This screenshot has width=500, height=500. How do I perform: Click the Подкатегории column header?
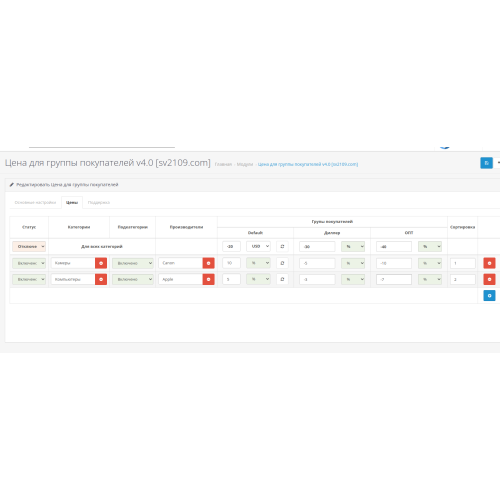point(133,227)
